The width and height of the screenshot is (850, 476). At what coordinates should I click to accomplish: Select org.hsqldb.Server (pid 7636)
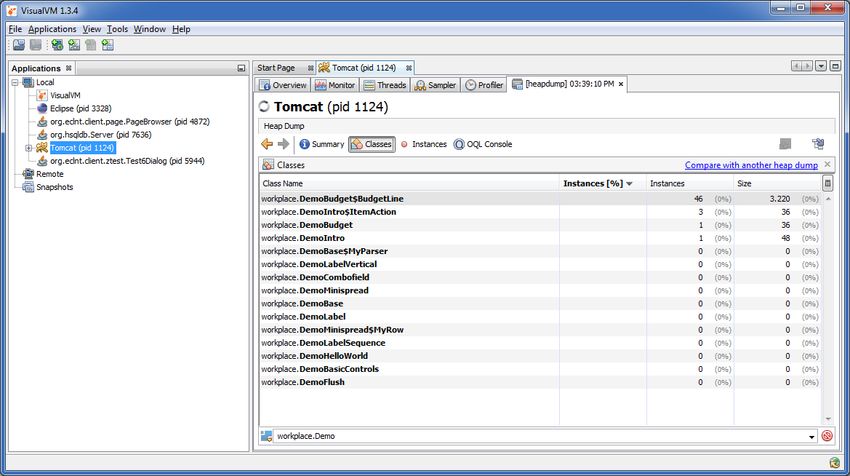[101, 134]
